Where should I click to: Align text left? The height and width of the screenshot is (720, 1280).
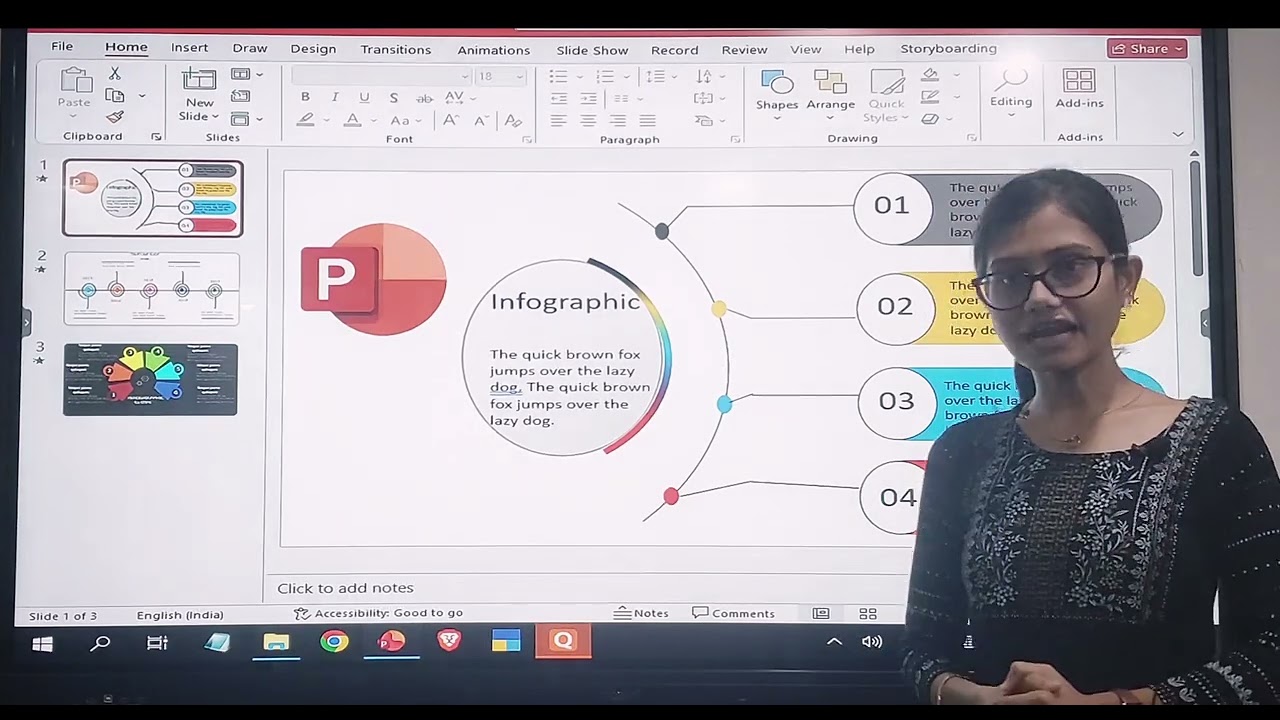[559, 120]
